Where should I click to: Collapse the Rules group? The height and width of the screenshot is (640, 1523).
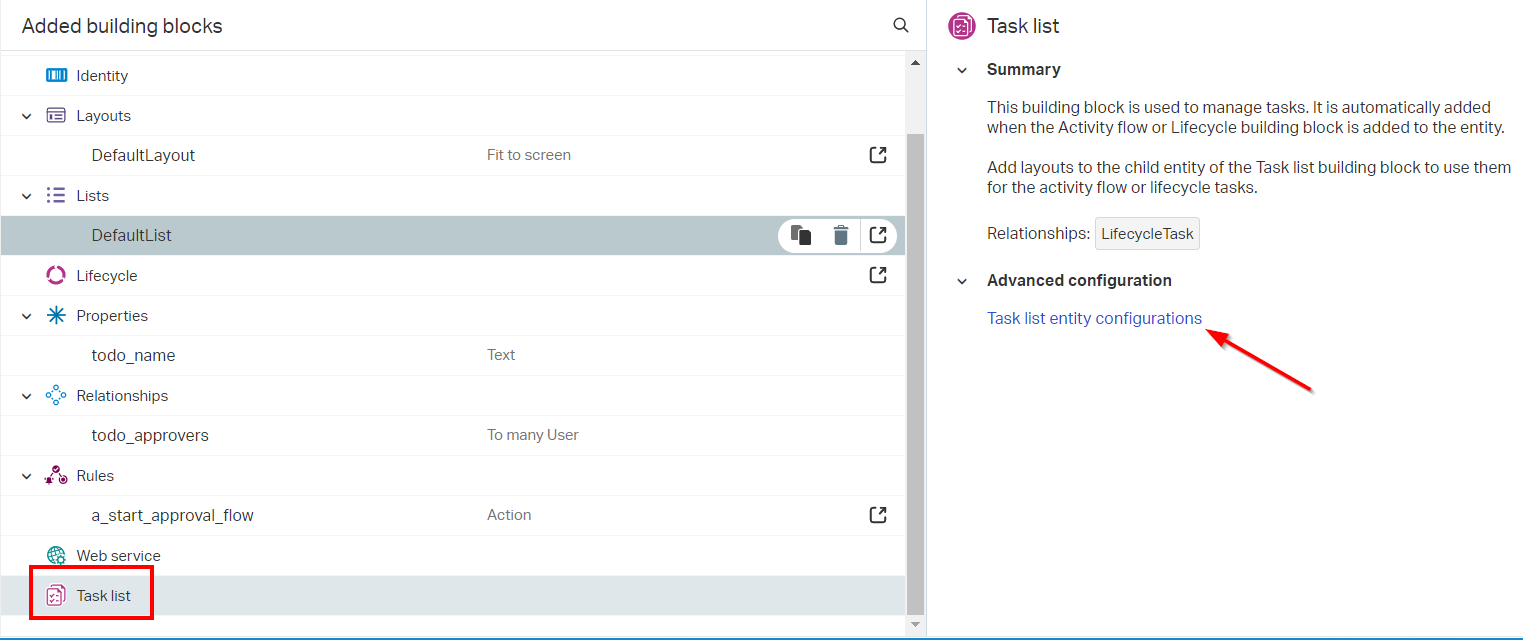tap(27, 476)
